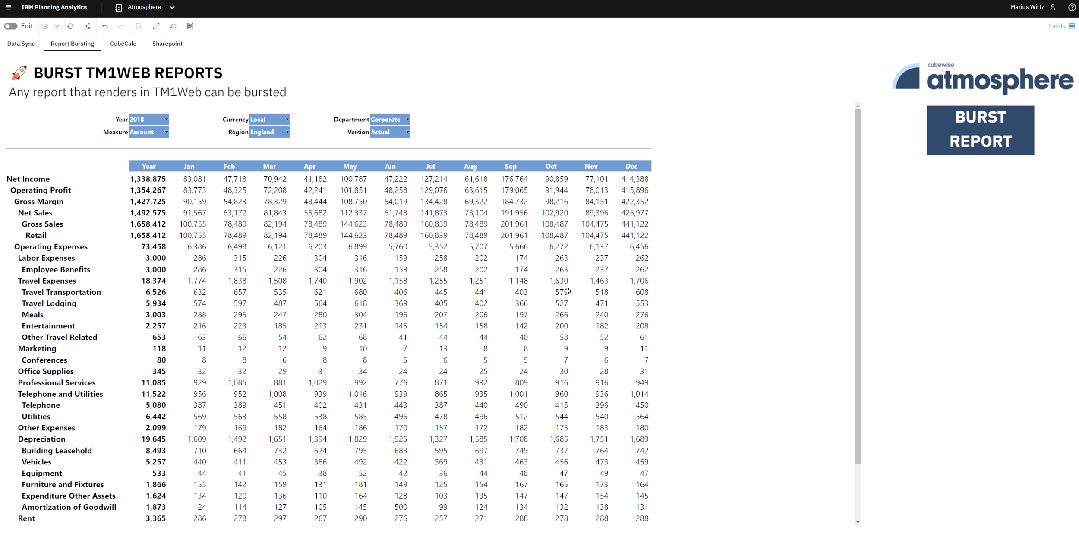Open the Sharepoint tab
Image resolution: width=1079 pixels, height=540 pixels.
pos(167,43)
